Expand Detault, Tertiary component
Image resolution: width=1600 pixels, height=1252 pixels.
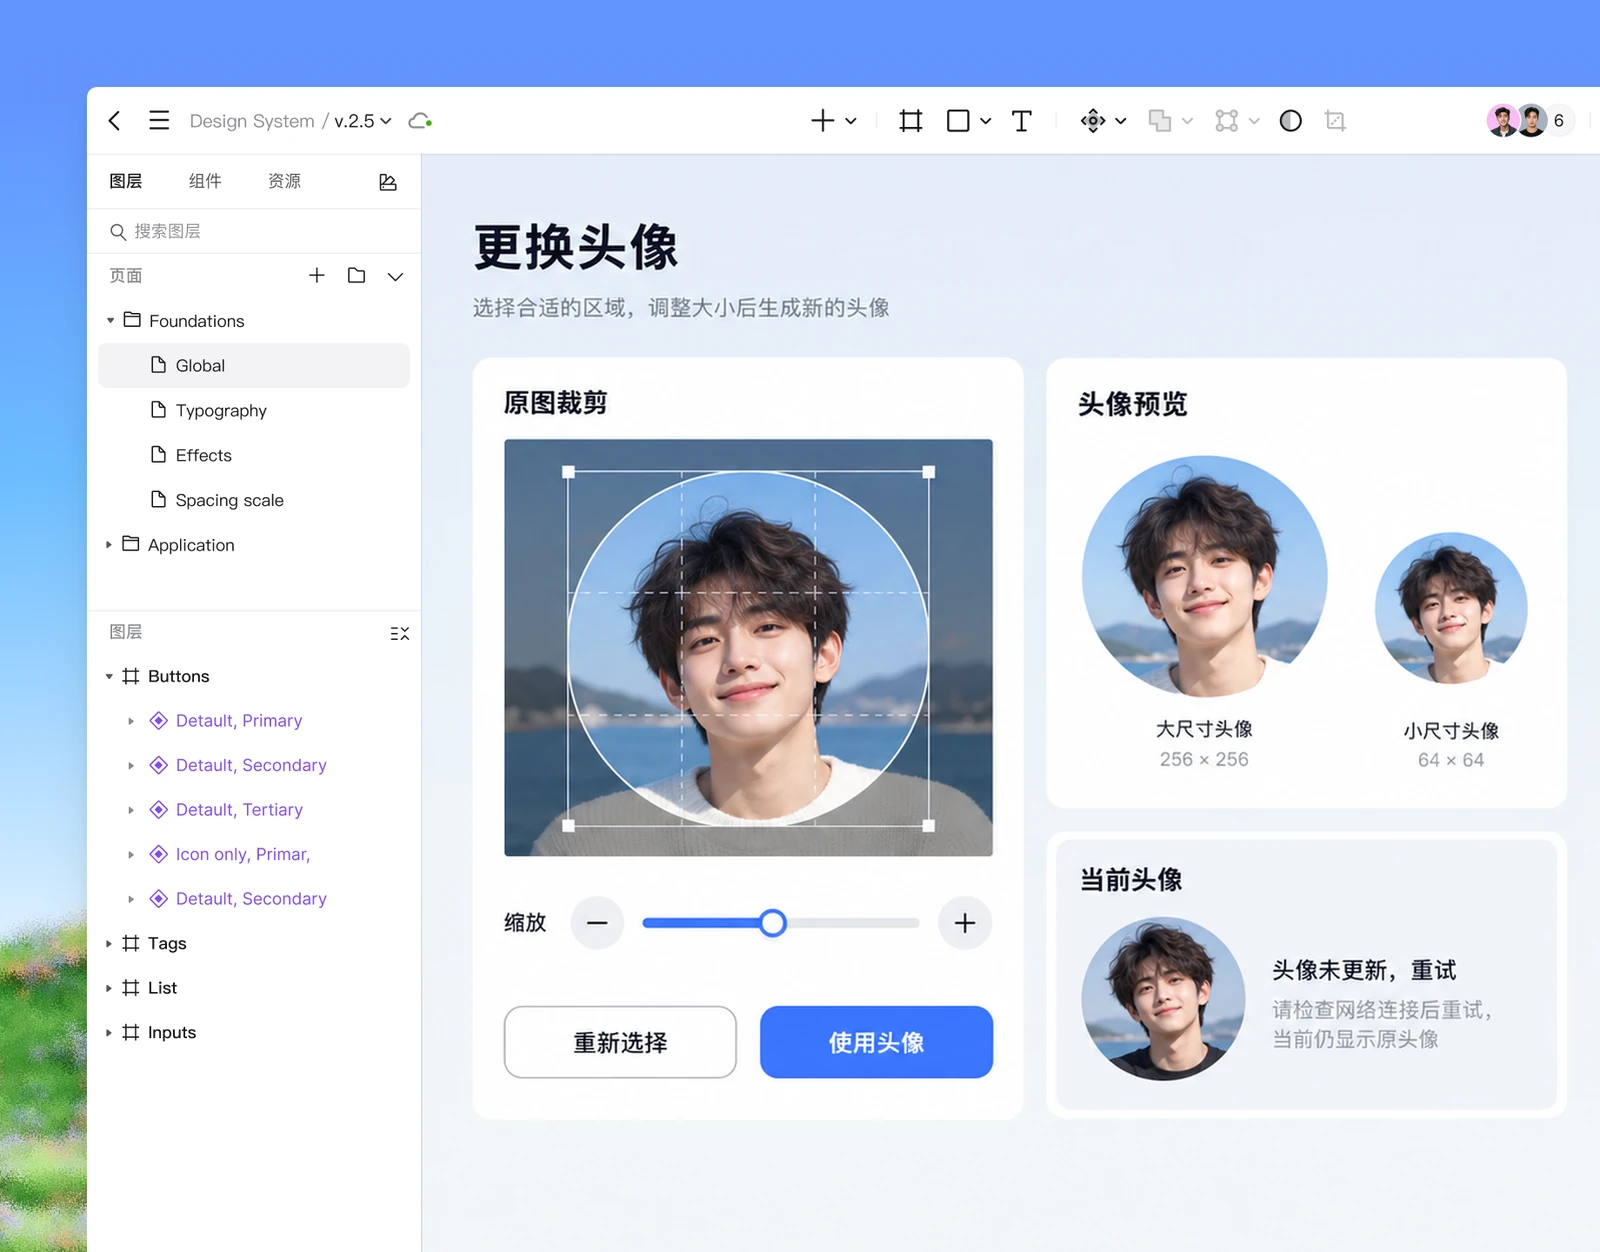pos(131,810)
